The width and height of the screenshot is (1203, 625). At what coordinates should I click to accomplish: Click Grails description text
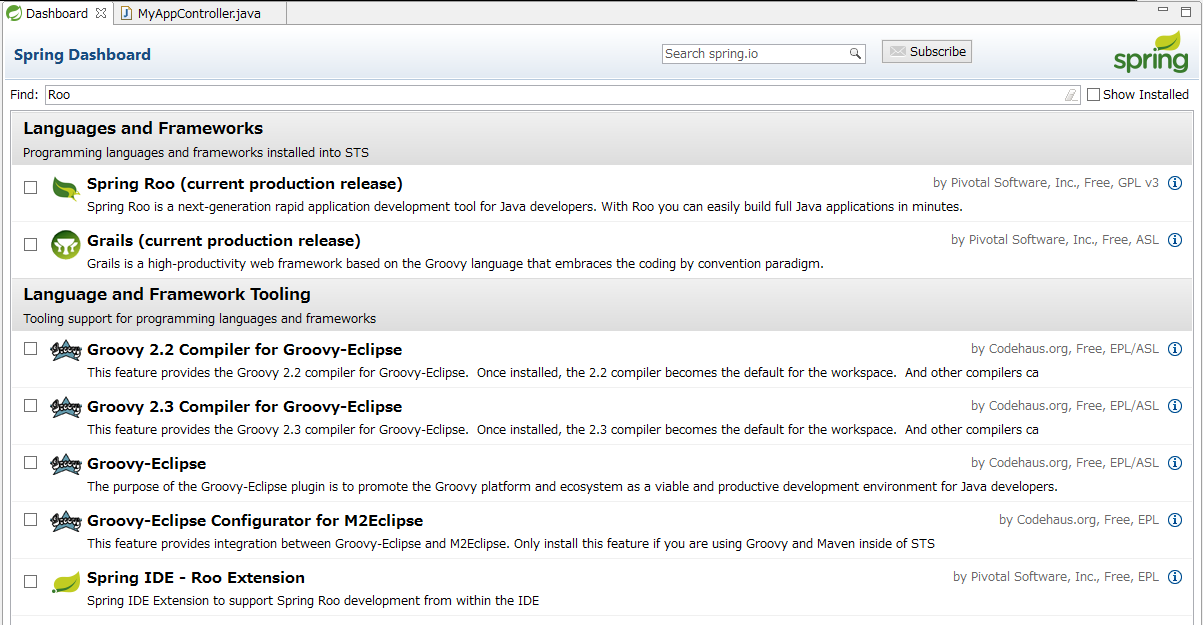pos(455,264)
